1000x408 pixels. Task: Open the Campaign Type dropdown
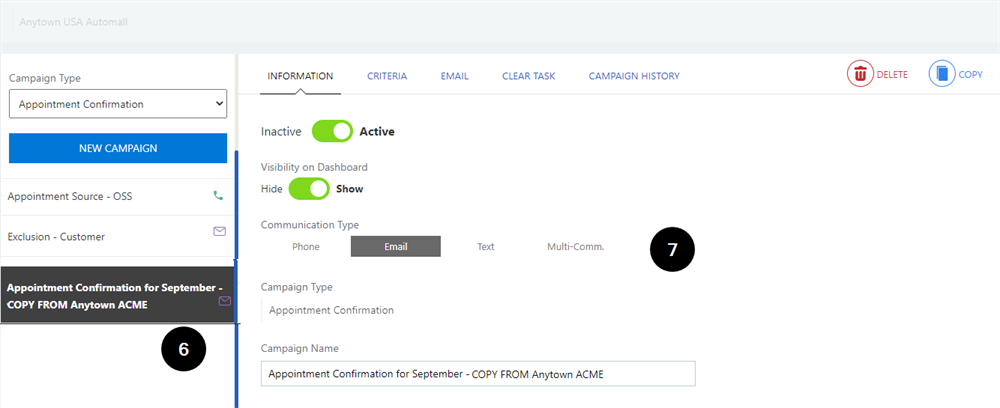118,104
